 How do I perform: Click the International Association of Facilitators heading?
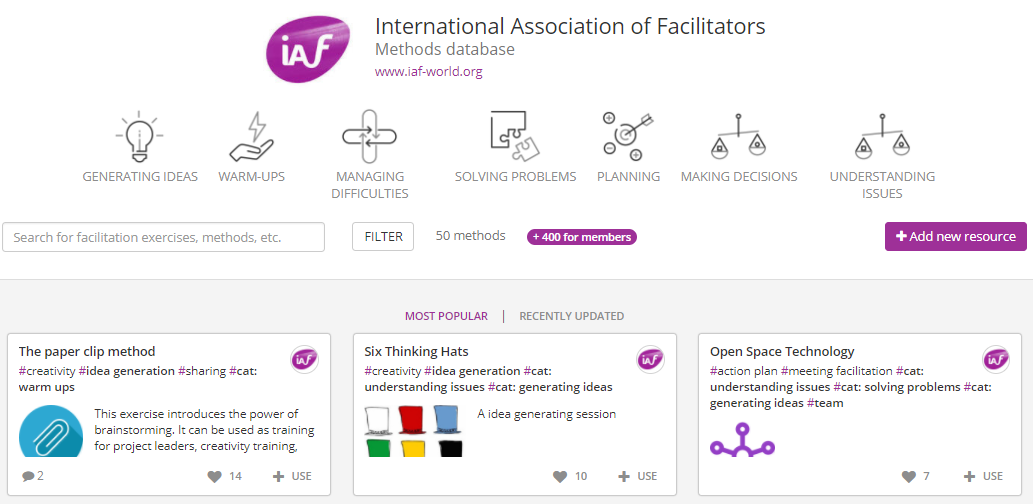point(570,26)
